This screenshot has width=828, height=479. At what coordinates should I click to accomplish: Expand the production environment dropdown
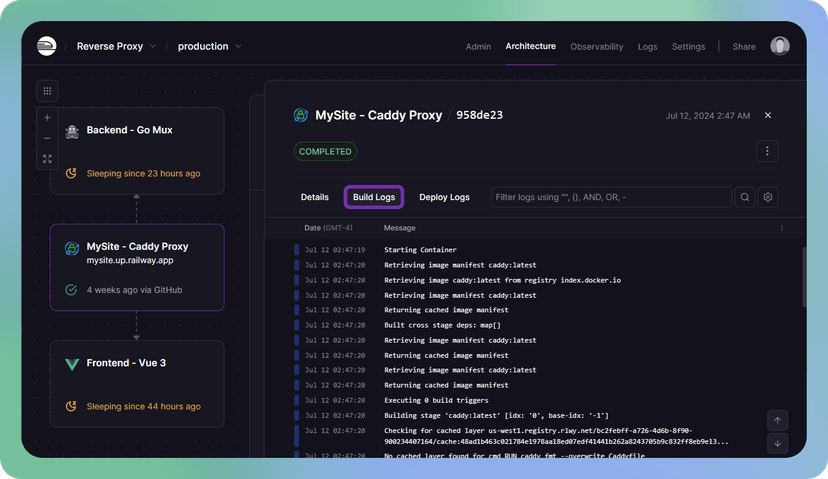coord(237,46)
